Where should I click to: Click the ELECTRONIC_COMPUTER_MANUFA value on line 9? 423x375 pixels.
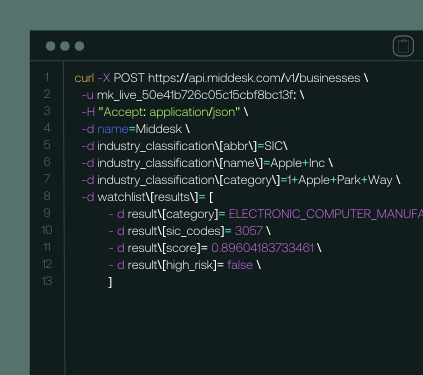(326, 214)
